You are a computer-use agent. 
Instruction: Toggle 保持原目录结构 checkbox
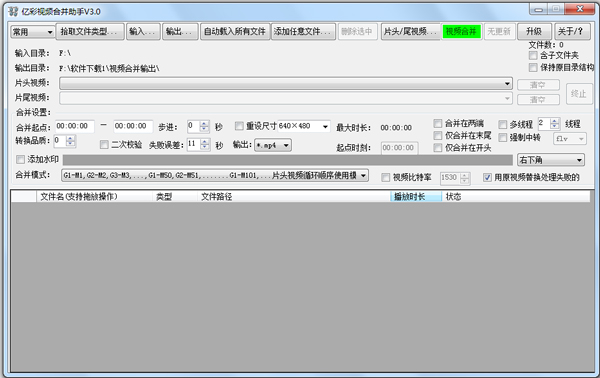tap(533, 67)
